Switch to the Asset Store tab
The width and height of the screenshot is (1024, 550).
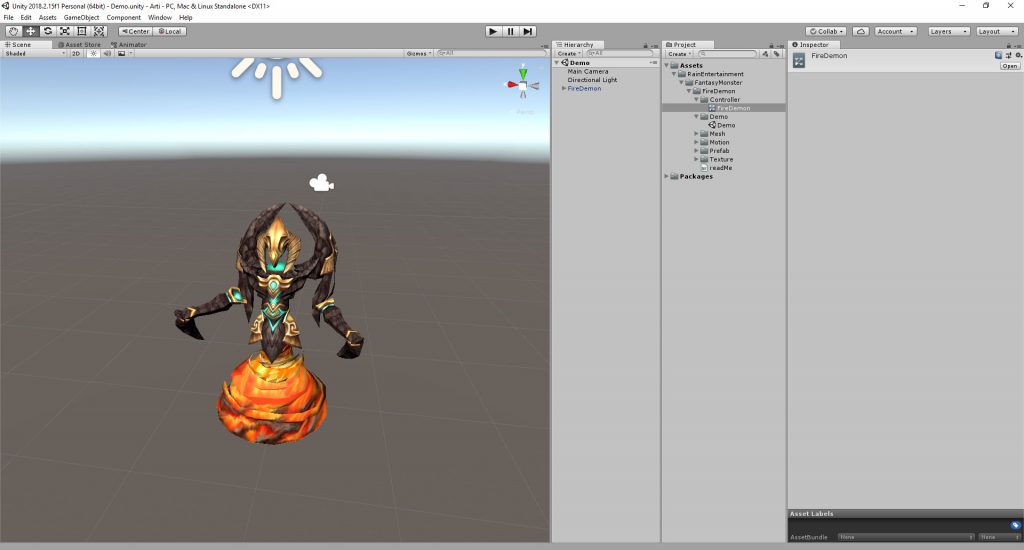pos(79,44)
